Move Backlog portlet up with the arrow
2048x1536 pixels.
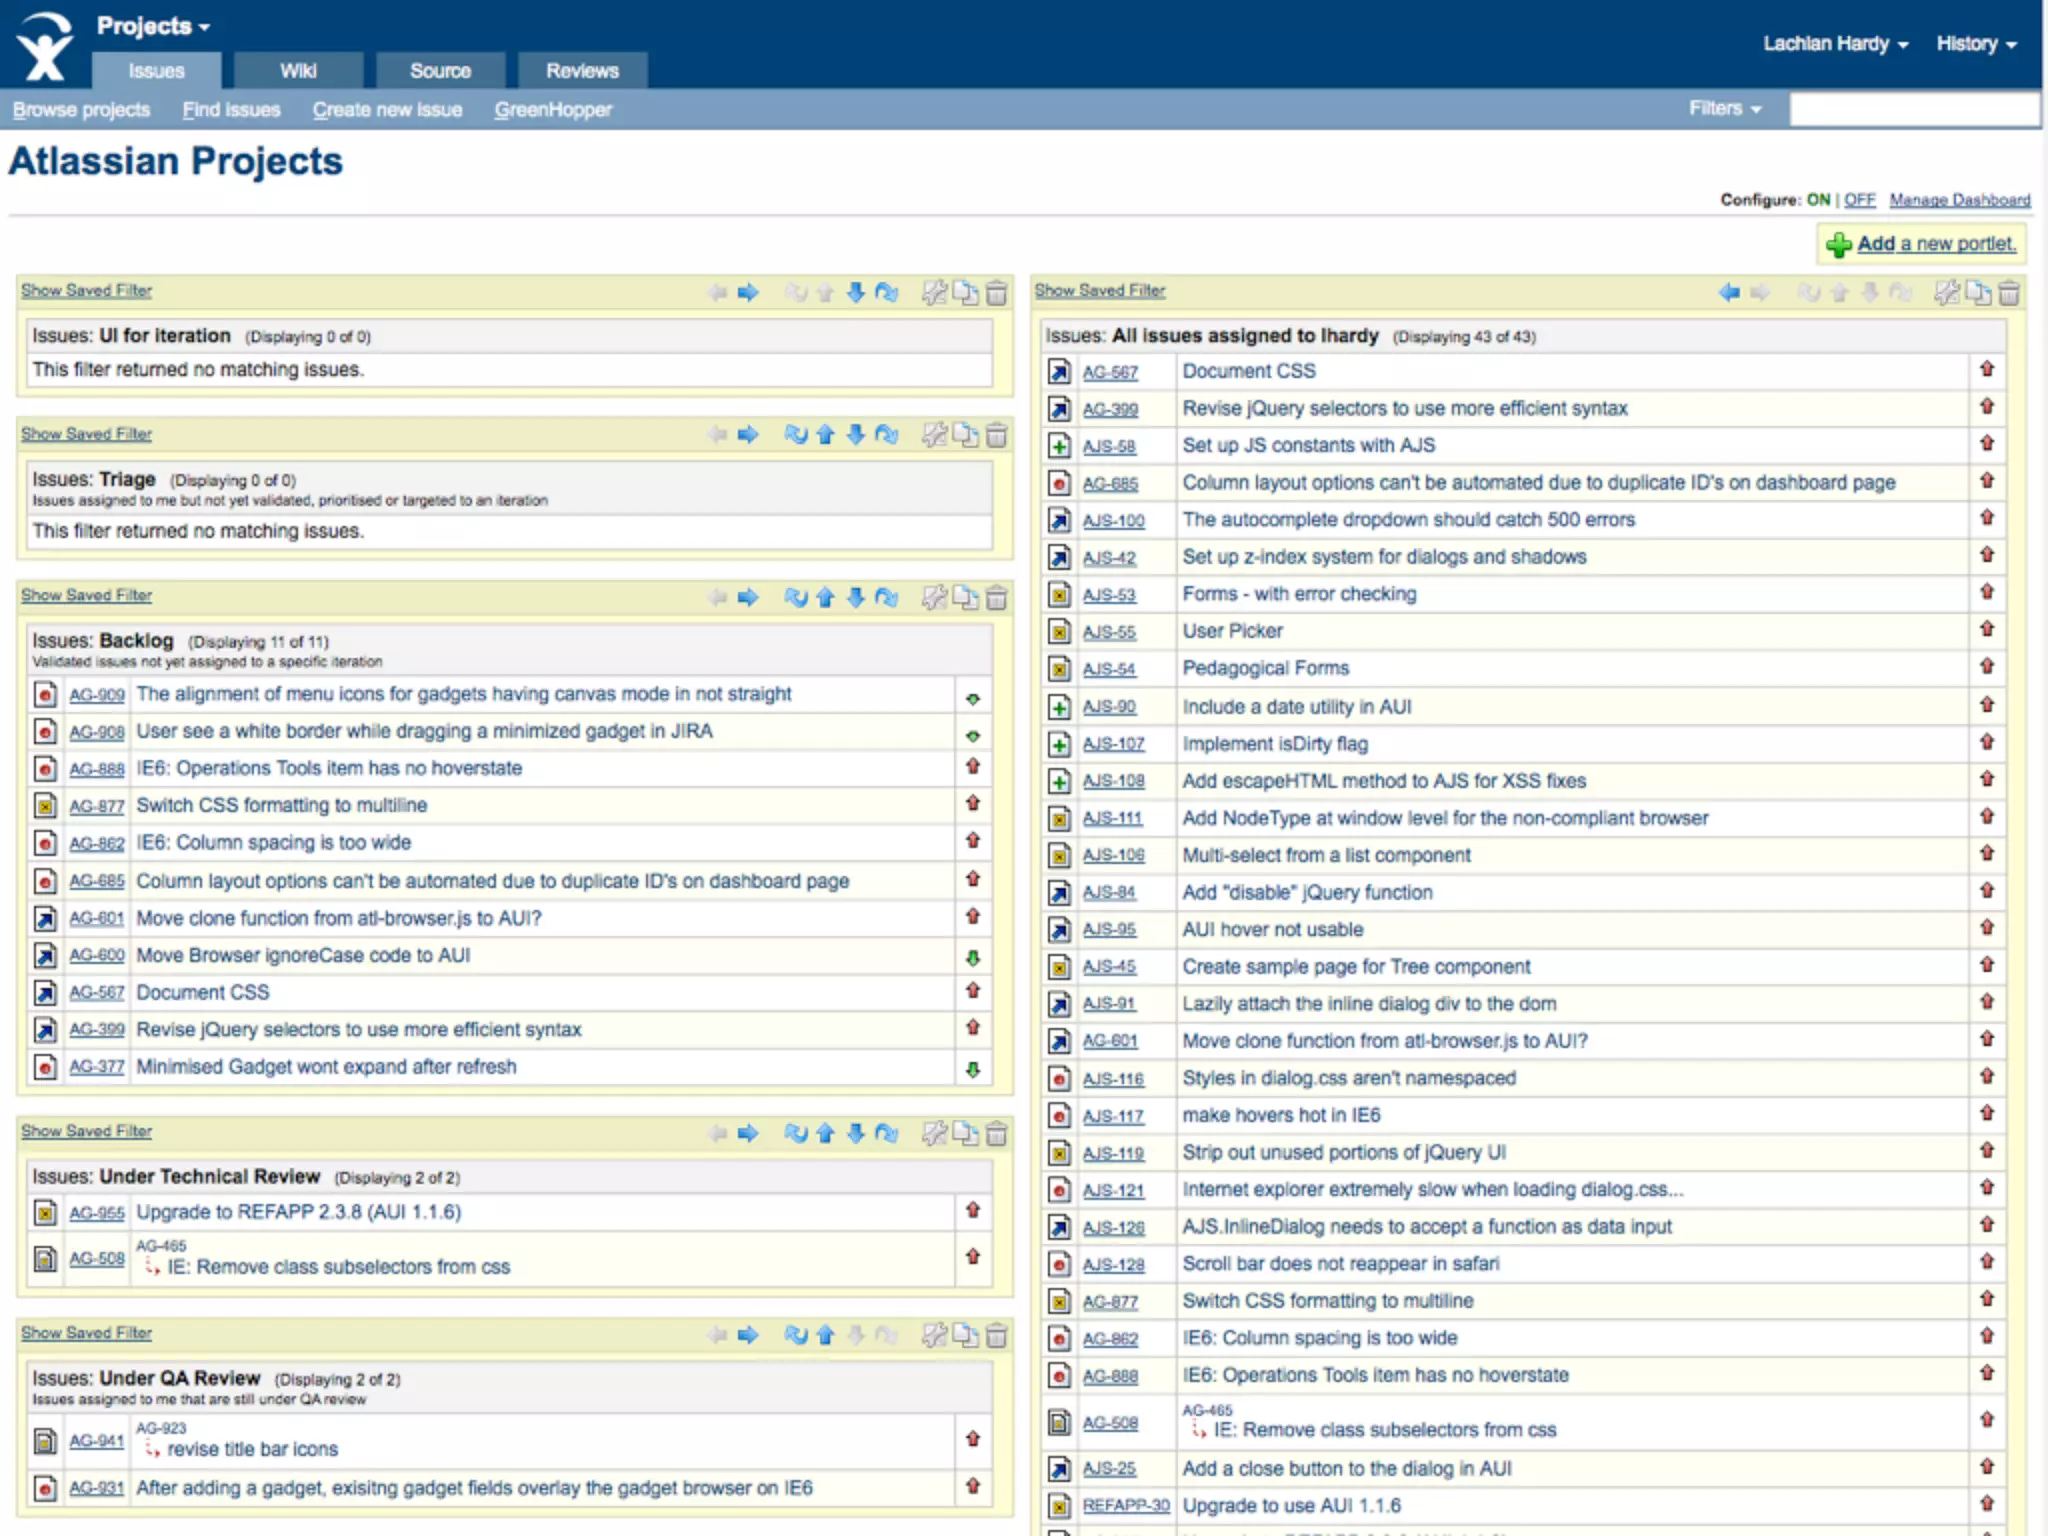pyautogui.click(x=825, y=598)
